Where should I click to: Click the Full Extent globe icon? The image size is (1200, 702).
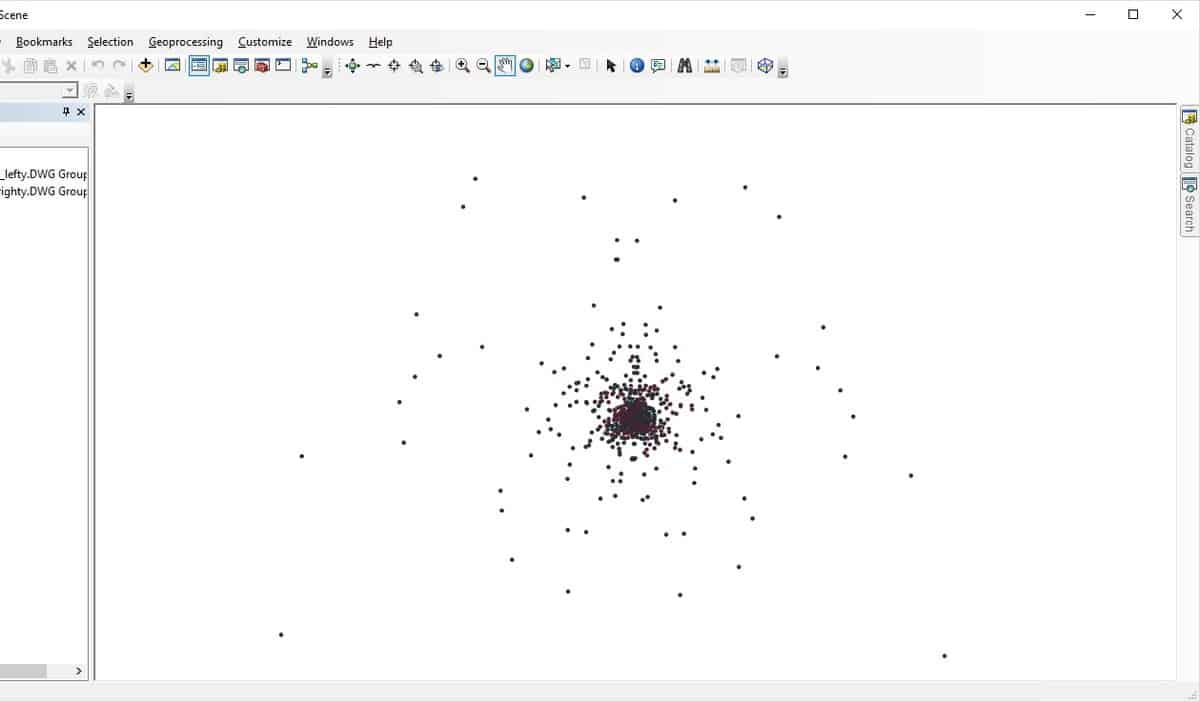(526, 66)
